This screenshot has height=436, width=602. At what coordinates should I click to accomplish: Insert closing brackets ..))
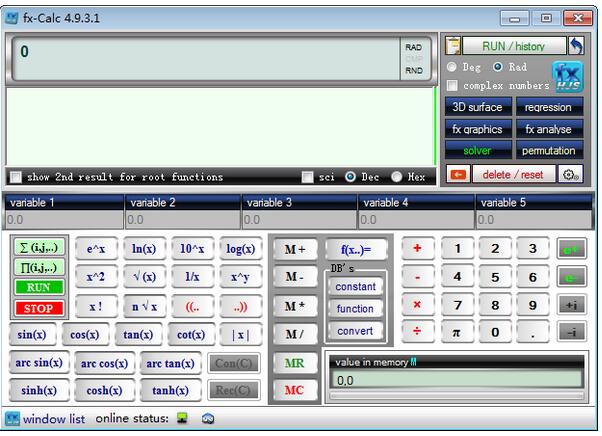[241, 307]
